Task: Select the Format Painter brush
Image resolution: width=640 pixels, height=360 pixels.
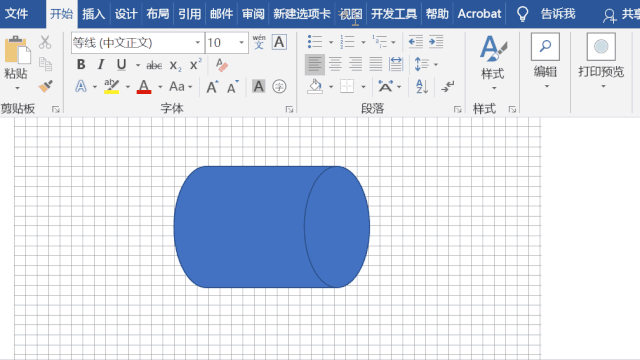Action: tap(45, 86)
